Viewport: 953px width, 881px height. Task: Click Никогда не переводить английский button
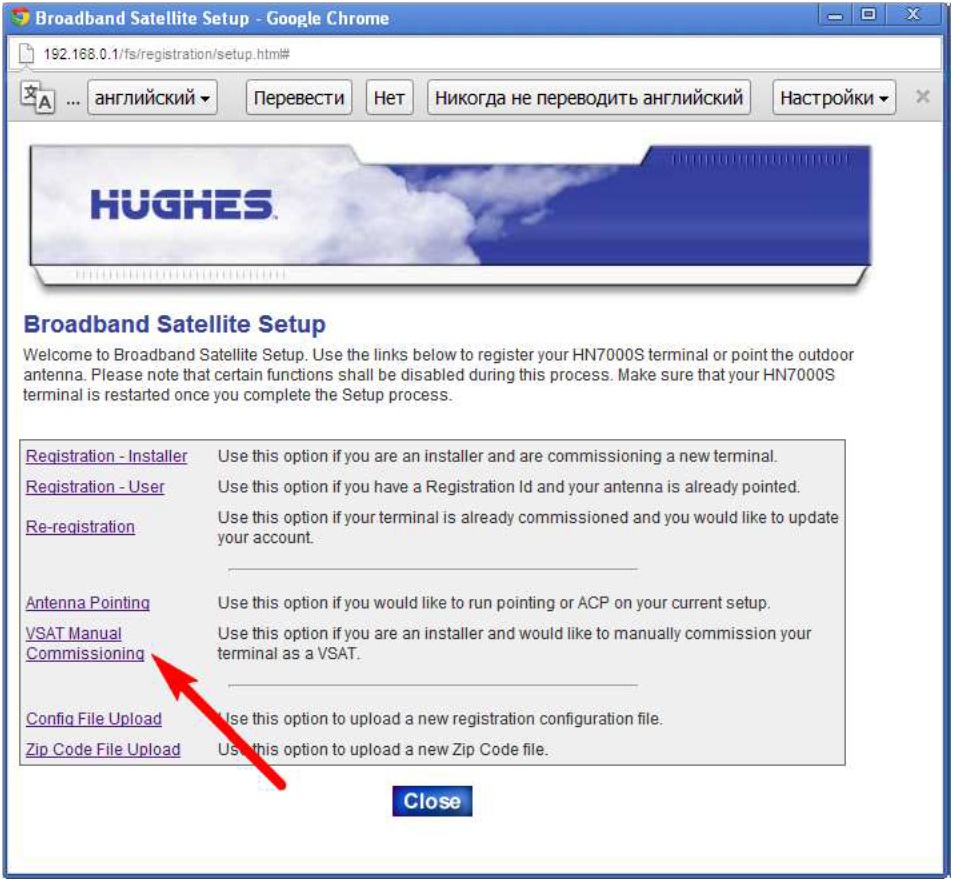[x=589, y=97]
